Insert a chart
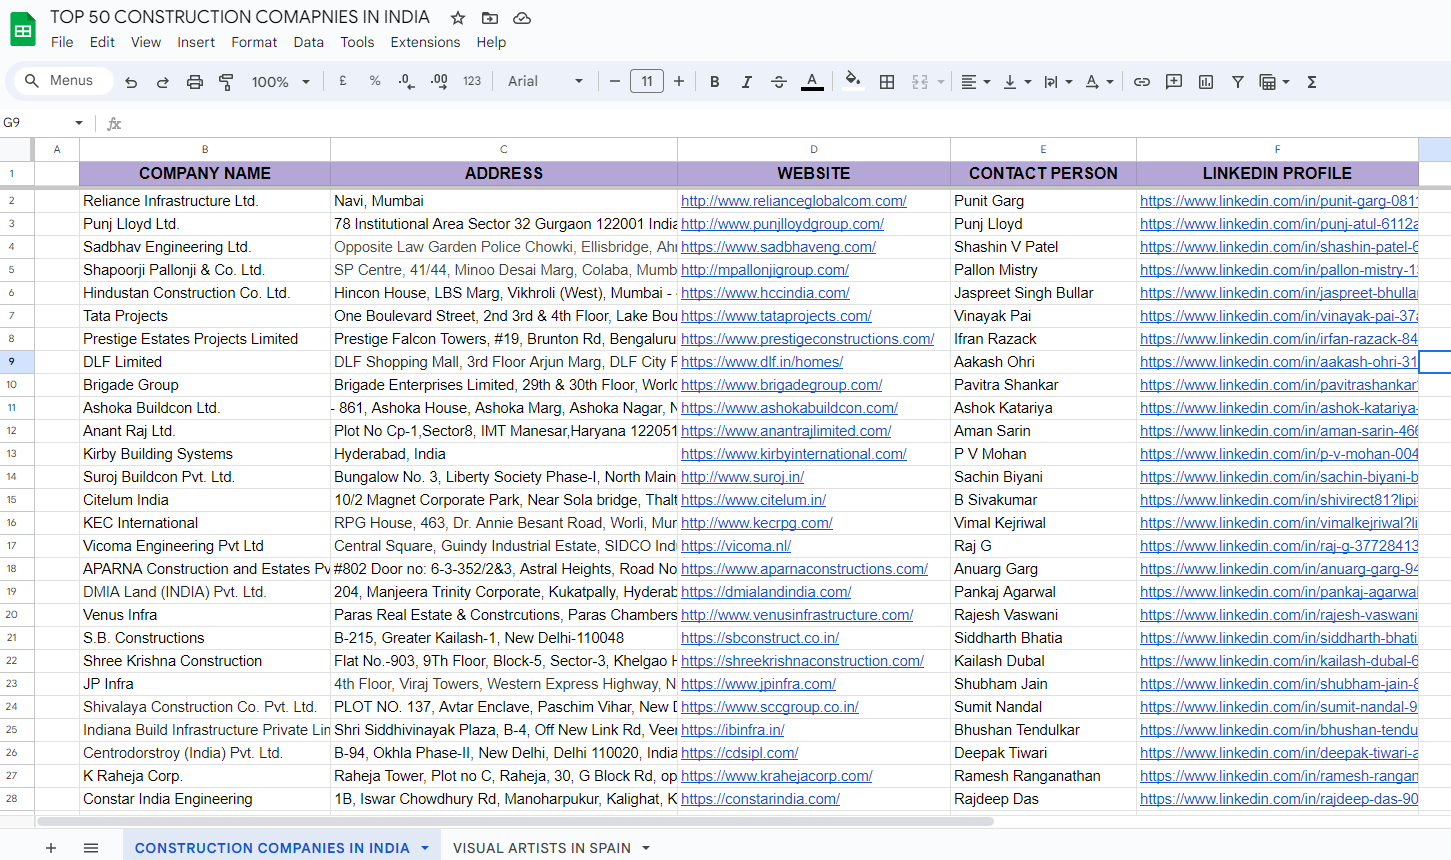The width and height of the screenshot is (1451, 860). click(x=1206, y=82)
